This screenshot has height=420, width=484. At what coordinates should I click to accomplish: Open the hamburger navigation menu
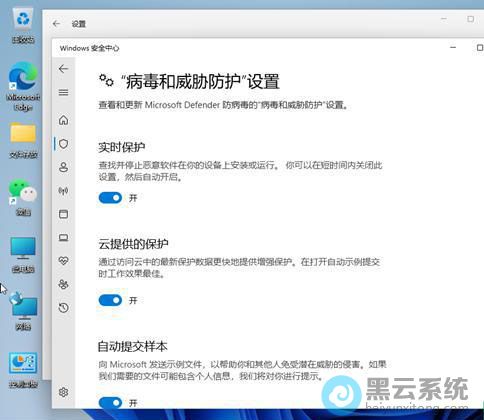[63, 92]
